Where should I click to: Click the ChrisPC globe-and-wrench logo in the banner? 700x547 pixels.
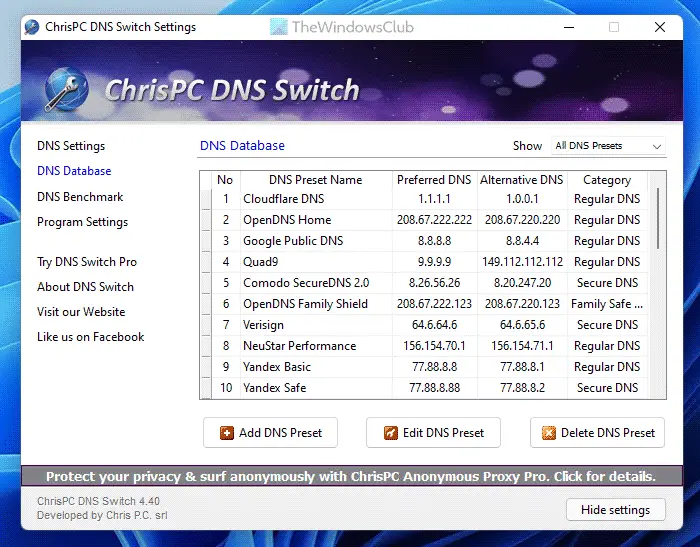tap(66, 89)
